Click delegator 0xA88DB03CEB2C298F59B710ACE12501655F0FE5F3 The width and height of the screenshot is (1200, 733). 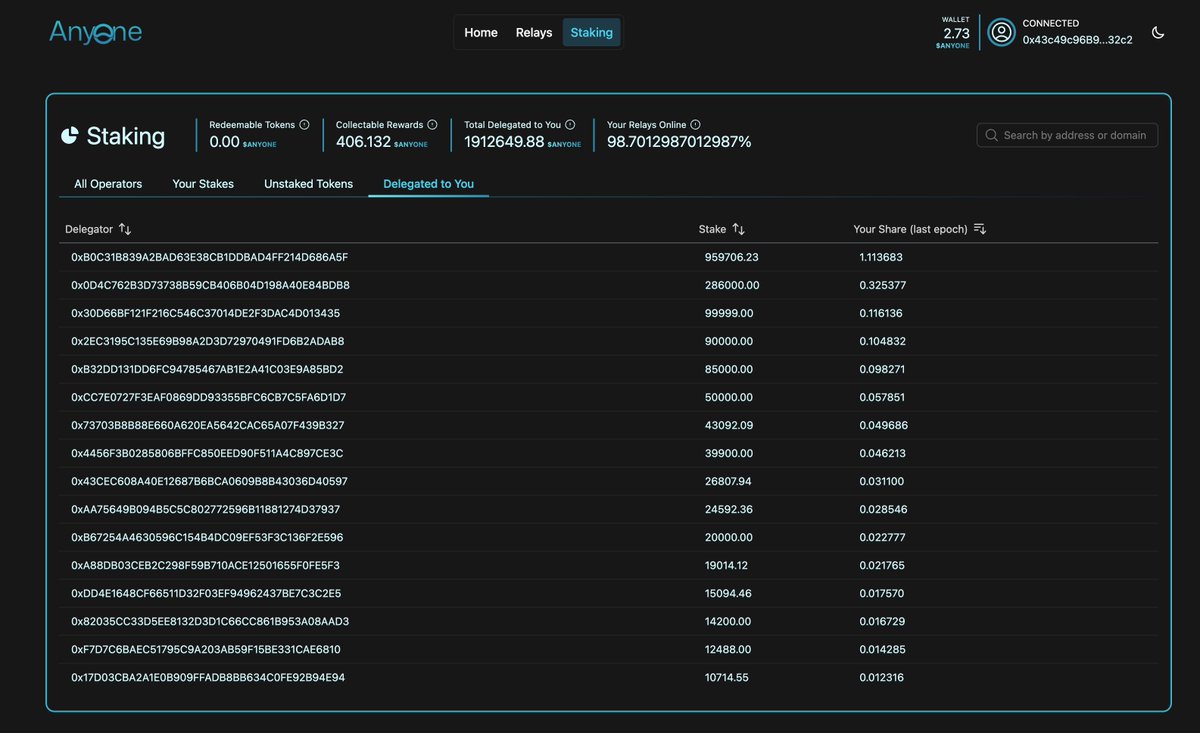click(206, 565)
